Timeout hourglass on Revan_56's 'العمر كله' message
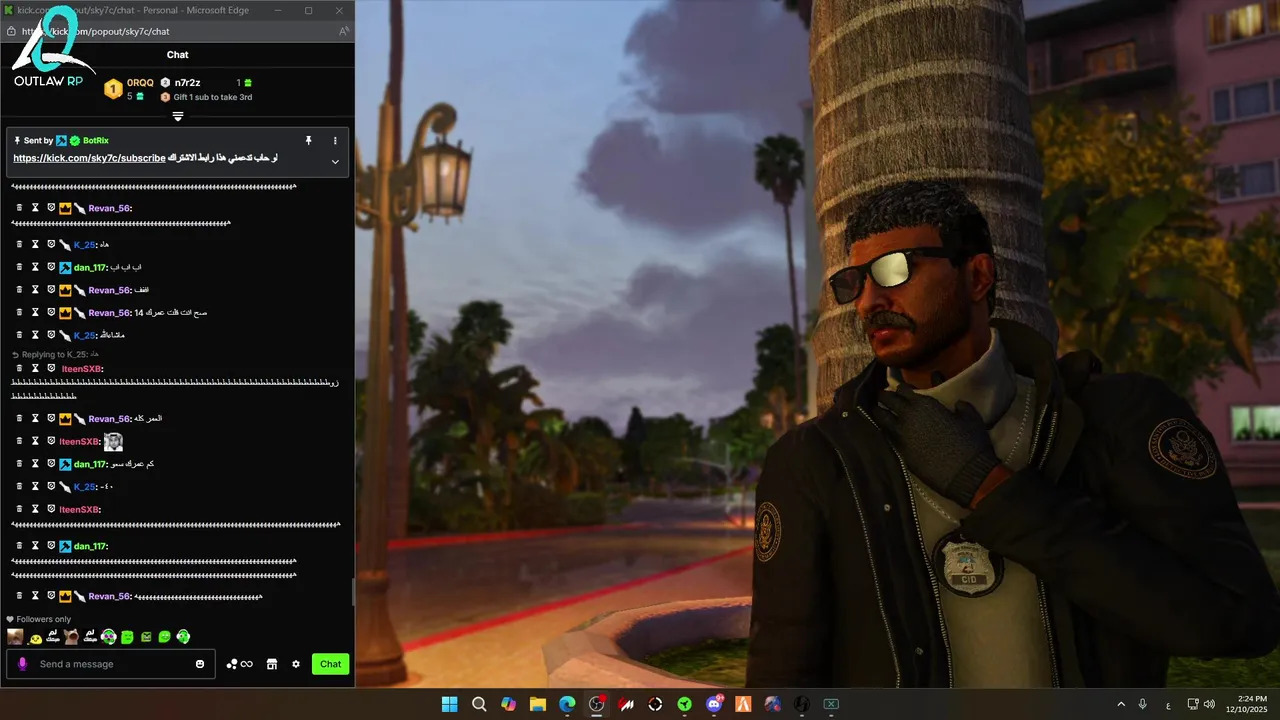1280x720 pixels. click(x=35, y=418)
